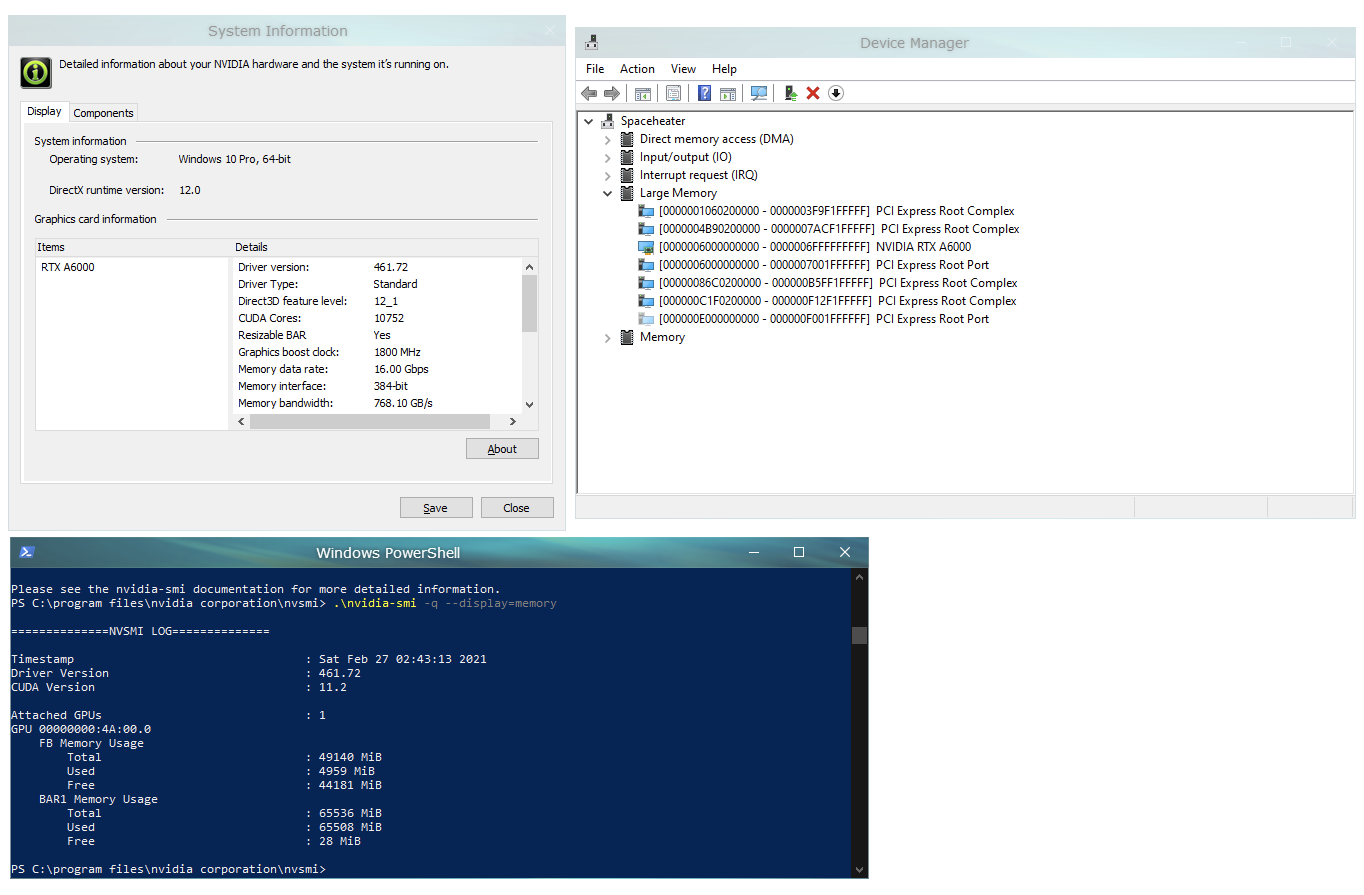This screenshot has height=895, width=1364.
Task: Open the Action menu in Device Manager
Action: tap(637, 69)
